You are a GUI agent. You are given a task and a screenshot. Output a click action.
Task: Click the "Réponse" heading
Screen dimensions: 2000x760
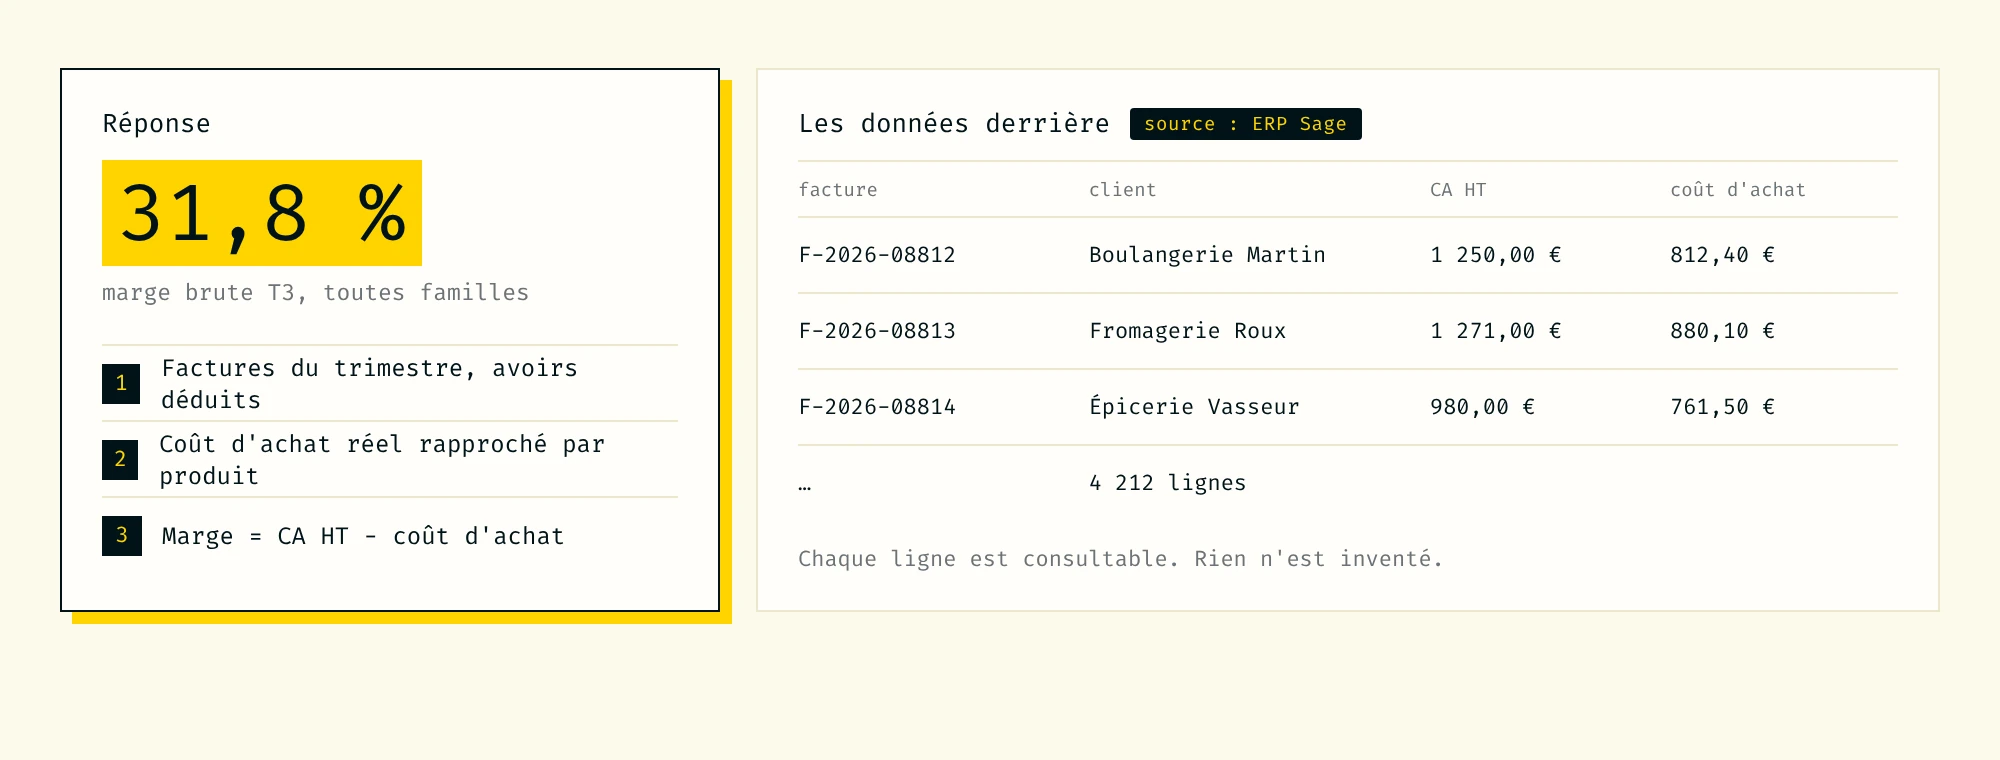(156, 124)
